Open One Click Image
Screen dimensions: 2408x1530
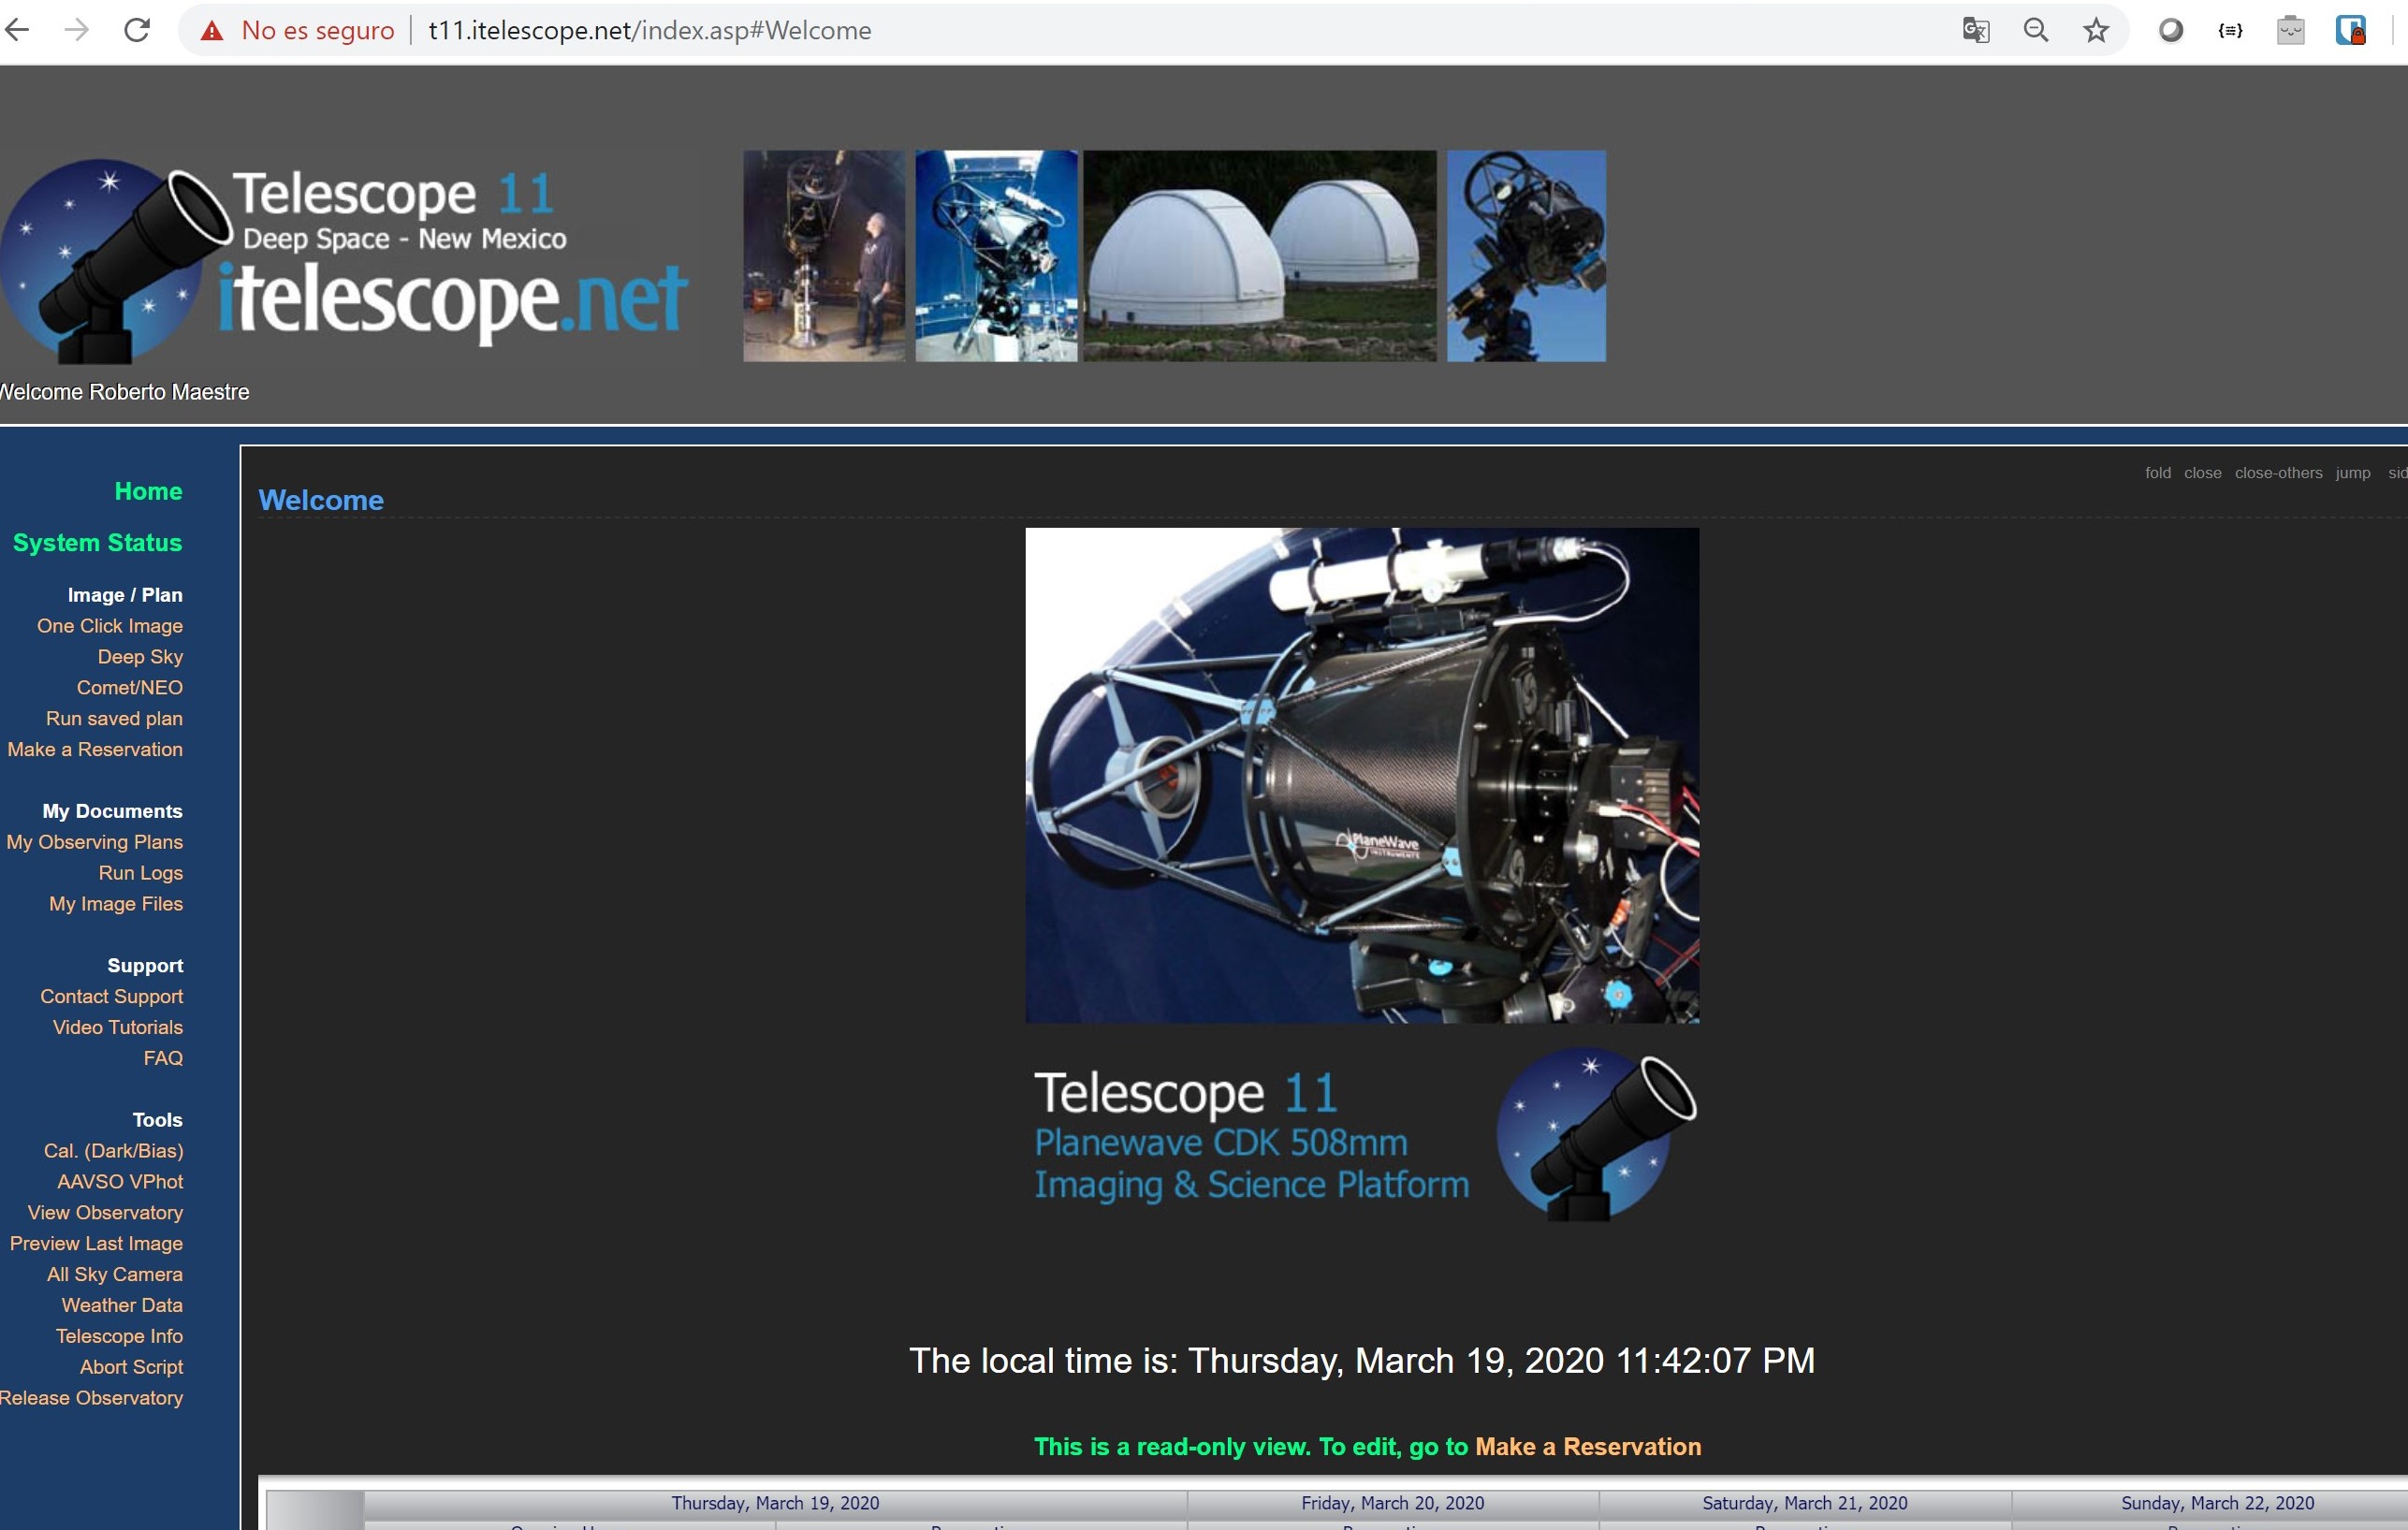pyautogui.click(x=110, y=626)
